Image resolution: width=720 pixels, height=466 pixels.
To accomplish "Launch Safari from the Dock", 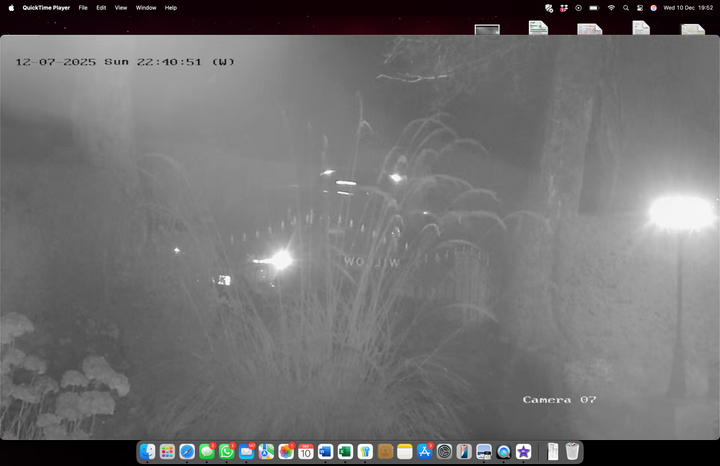I will (x=187, y=452).
